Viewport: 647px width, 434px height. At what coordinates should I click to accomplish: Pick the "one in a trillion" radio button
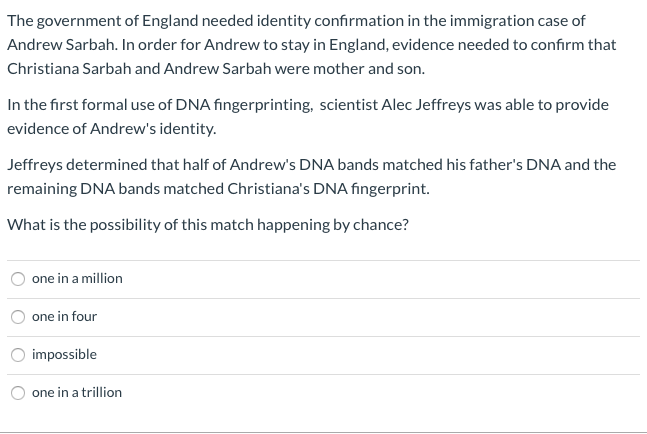[x=18, y=393]
